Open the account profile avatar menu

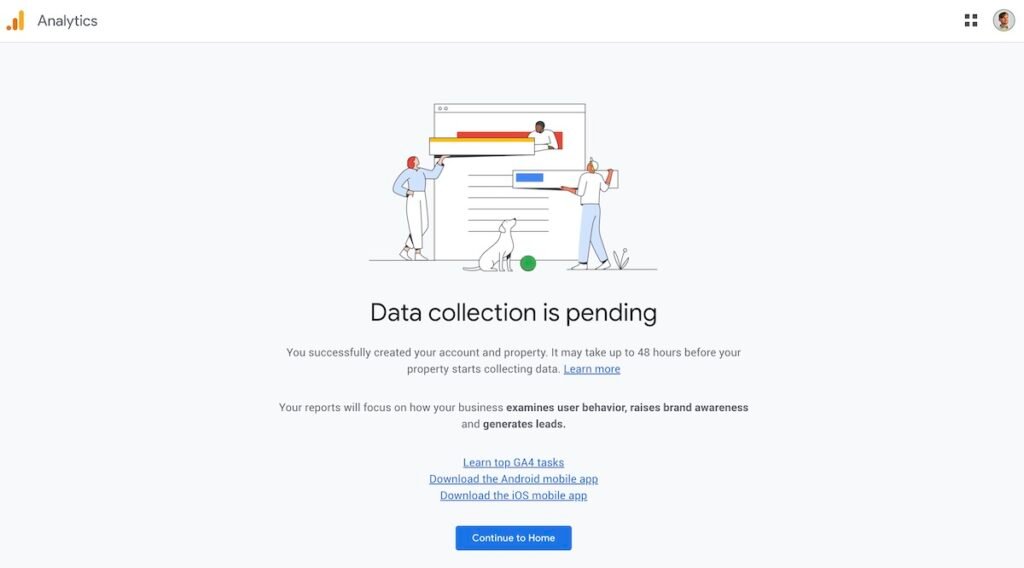click(1004, 20)
